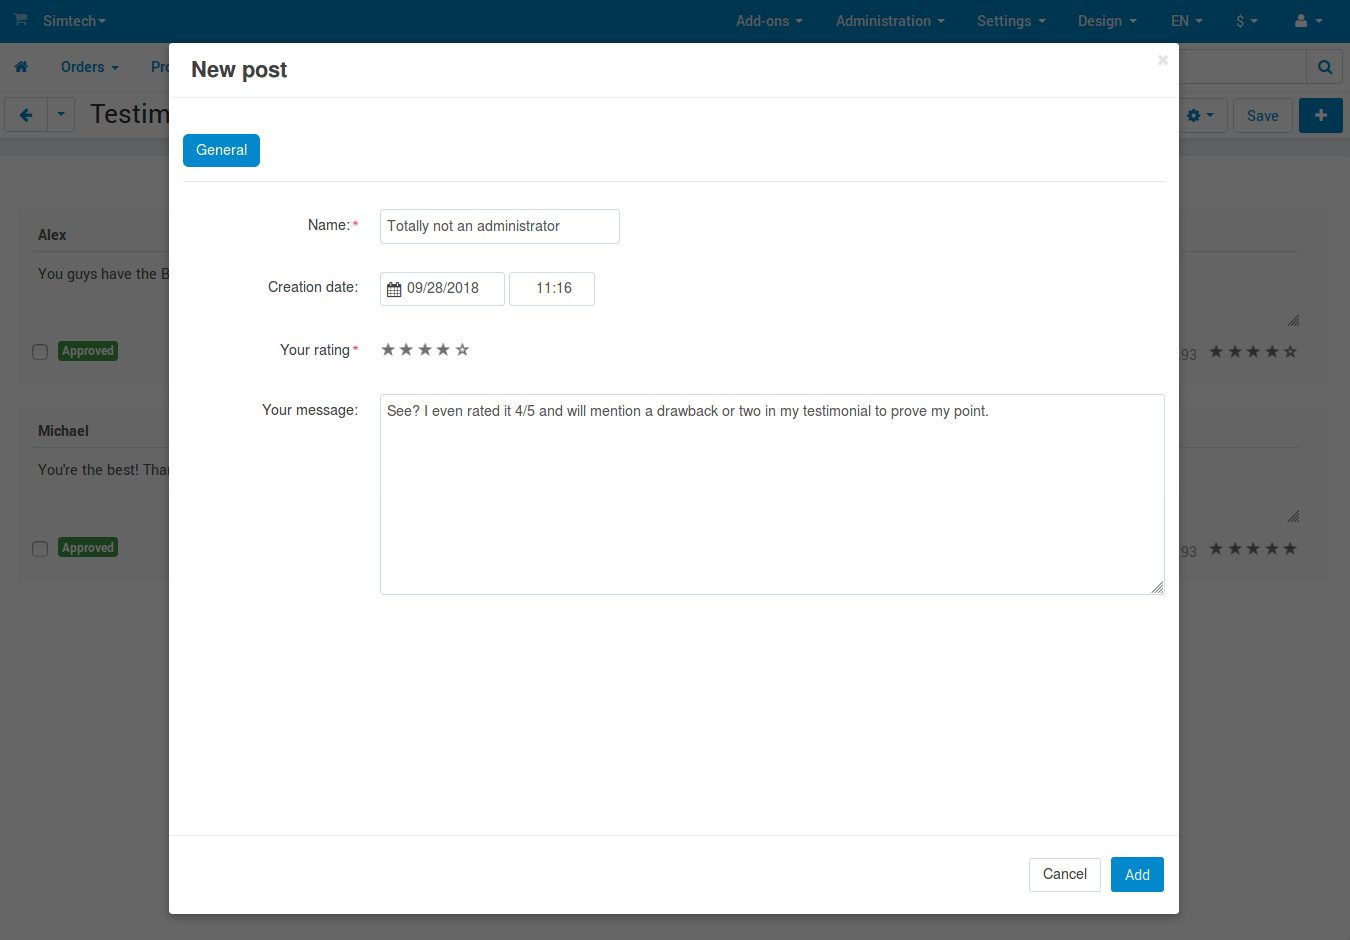Click the plus add post button
Screen dimensions: 1350x940
[x=1321, y=116]
